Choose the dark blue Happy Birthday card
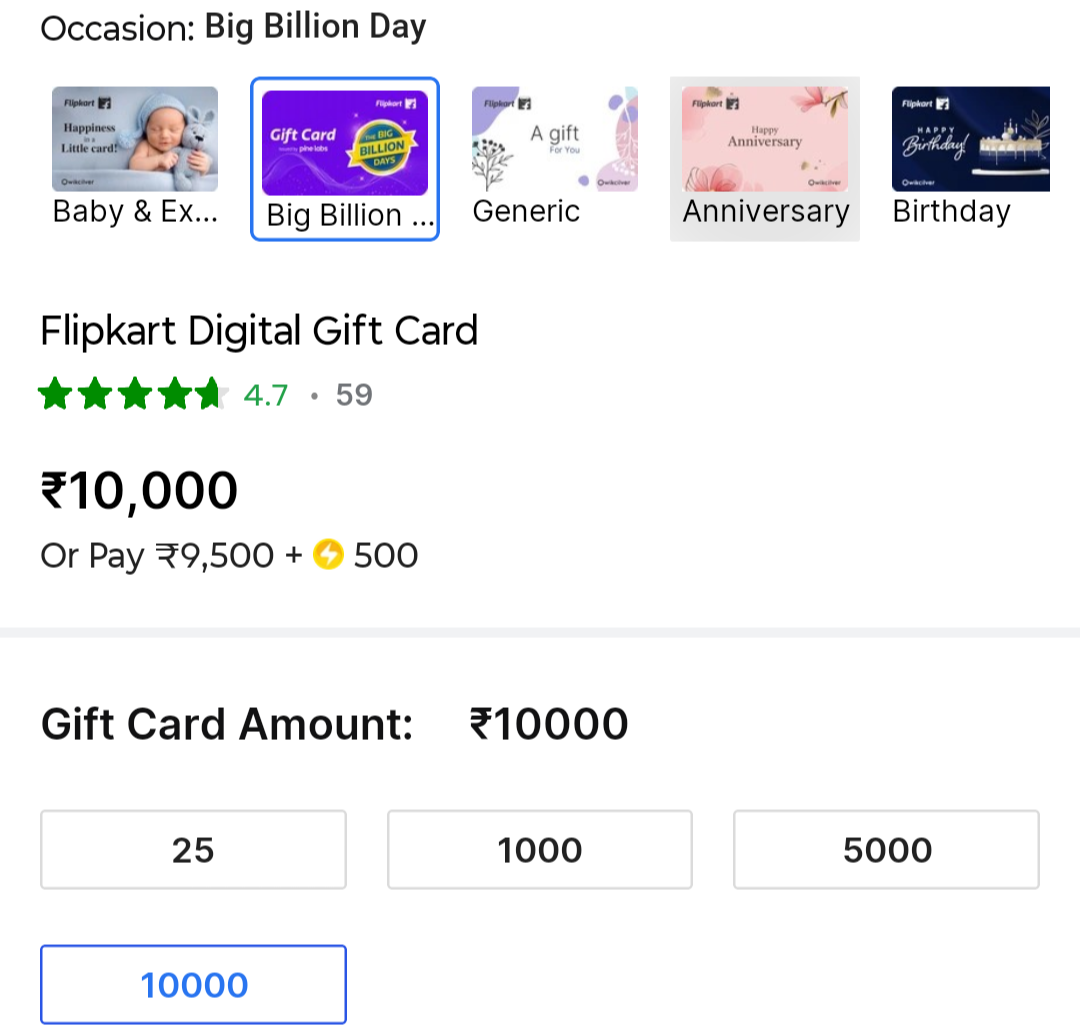 tap(971, 139)
